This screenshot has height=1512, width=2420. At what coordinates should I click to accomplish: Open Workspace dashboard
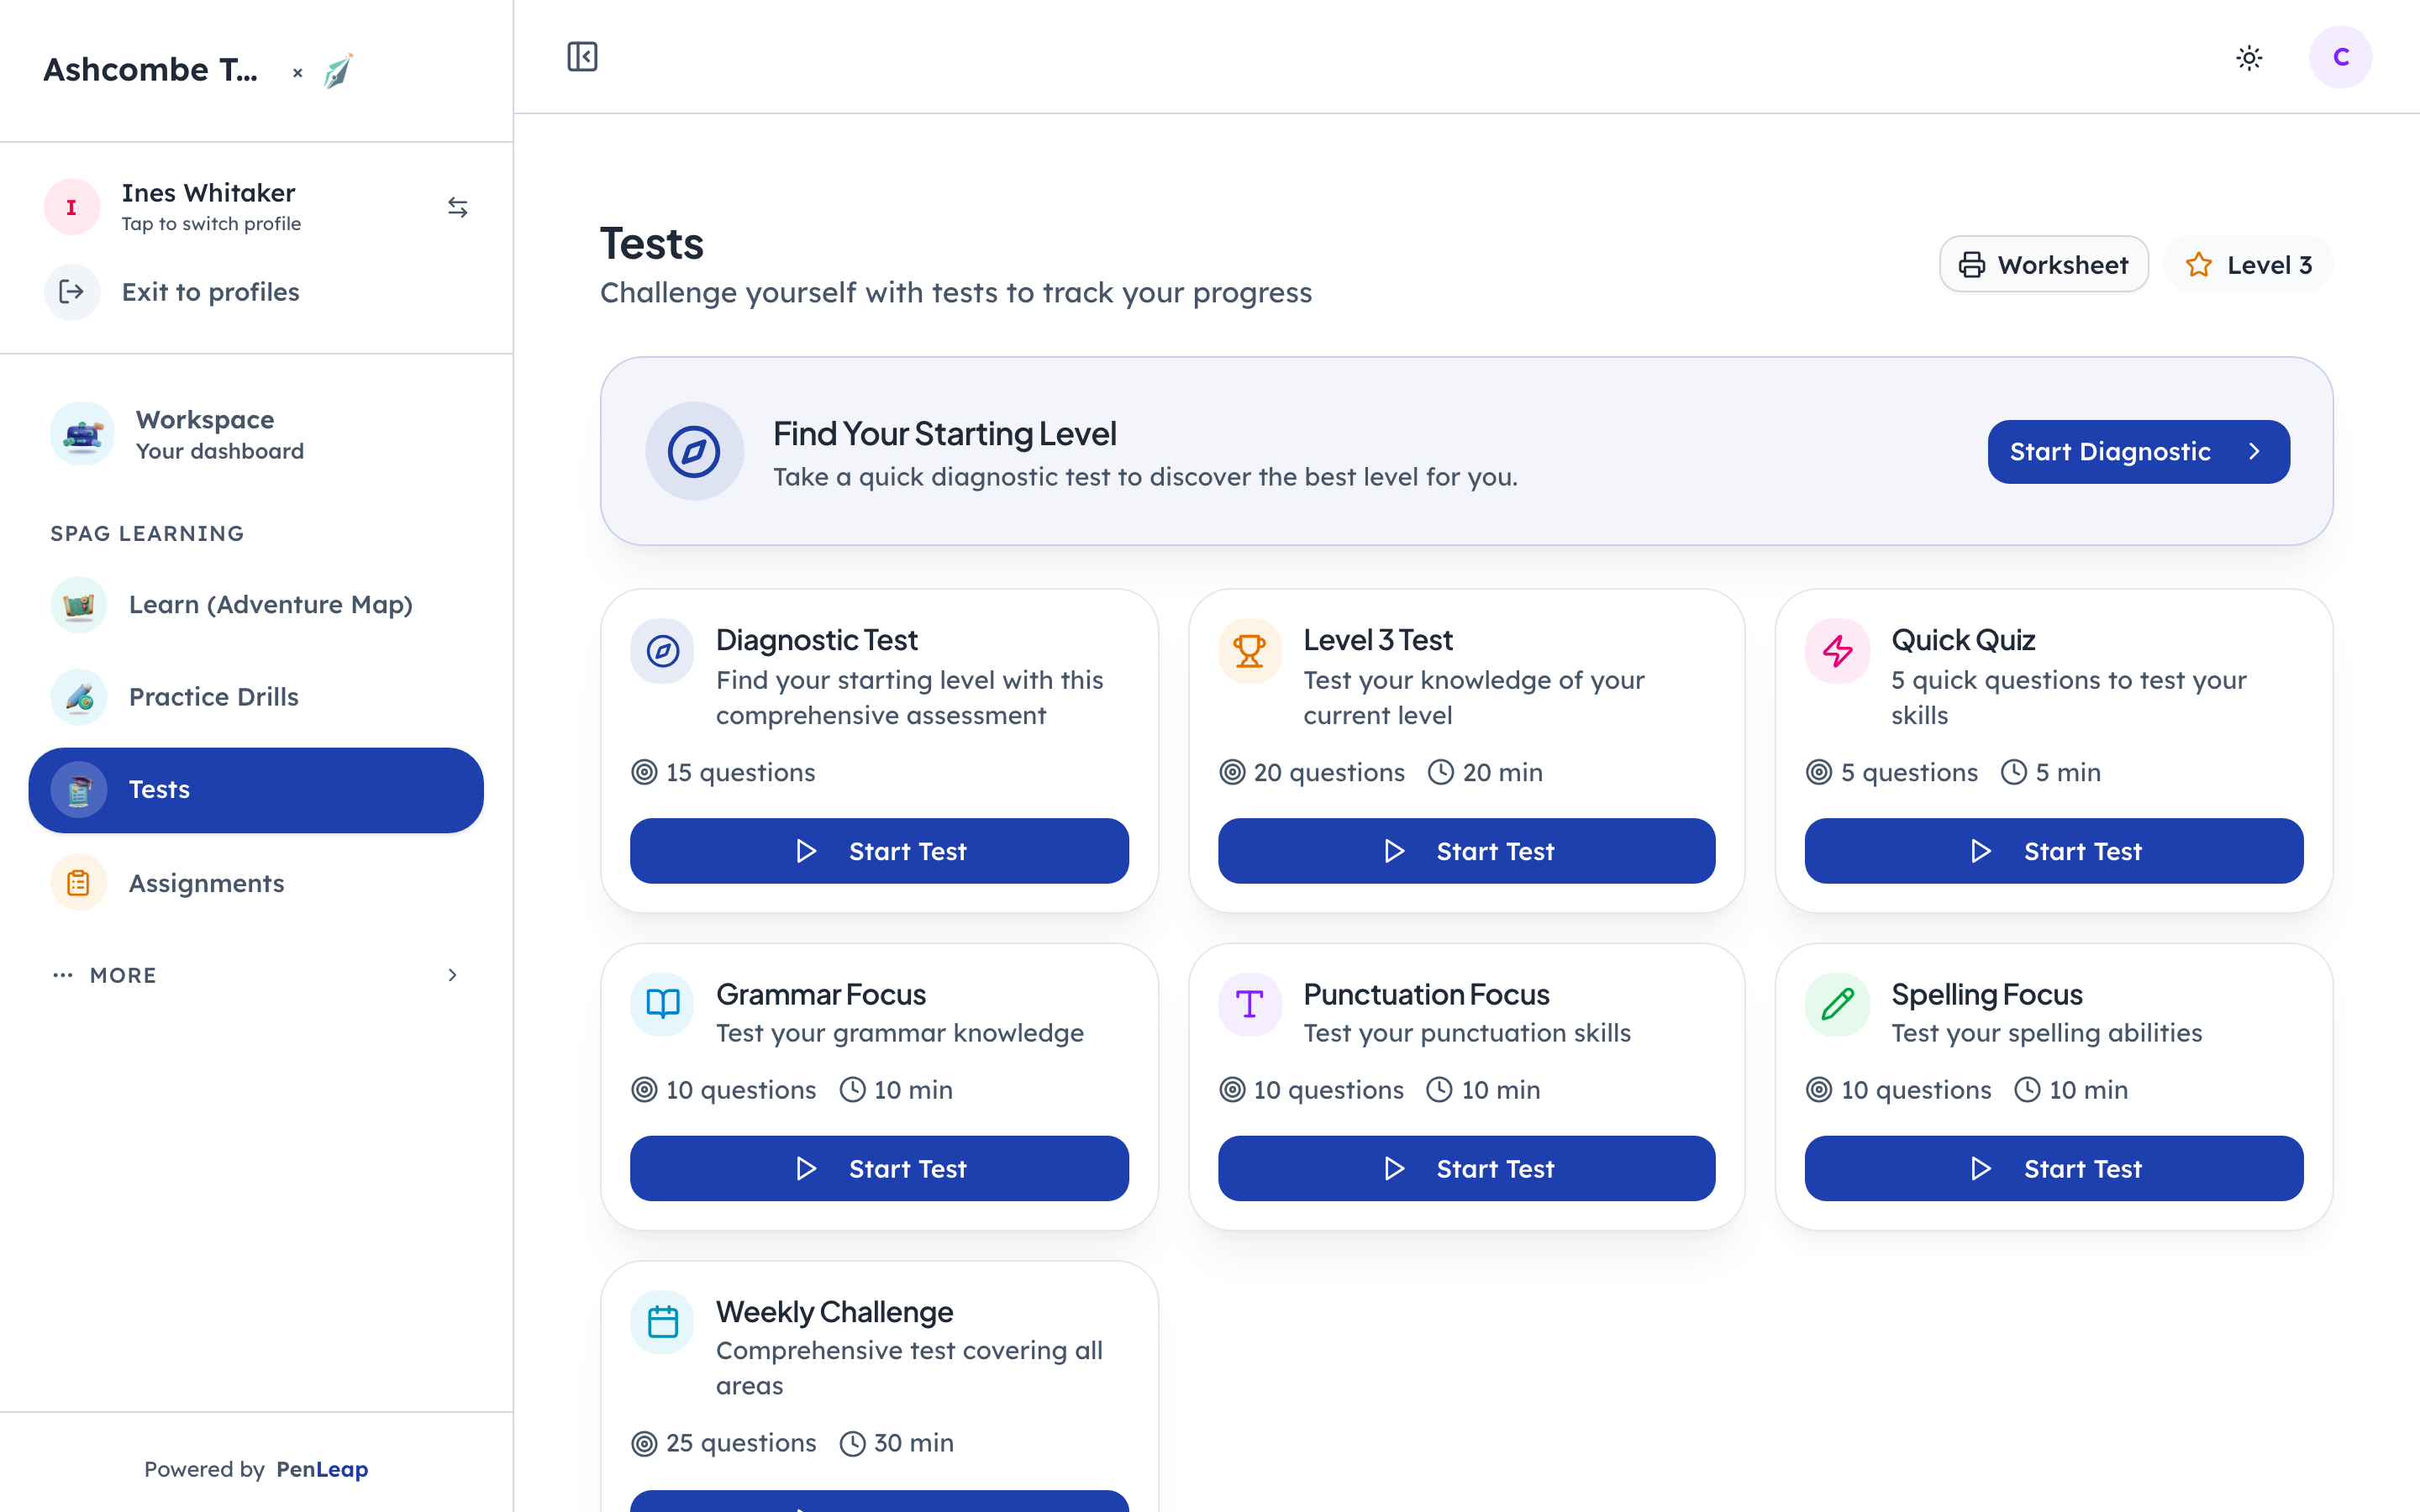(256, 434)
